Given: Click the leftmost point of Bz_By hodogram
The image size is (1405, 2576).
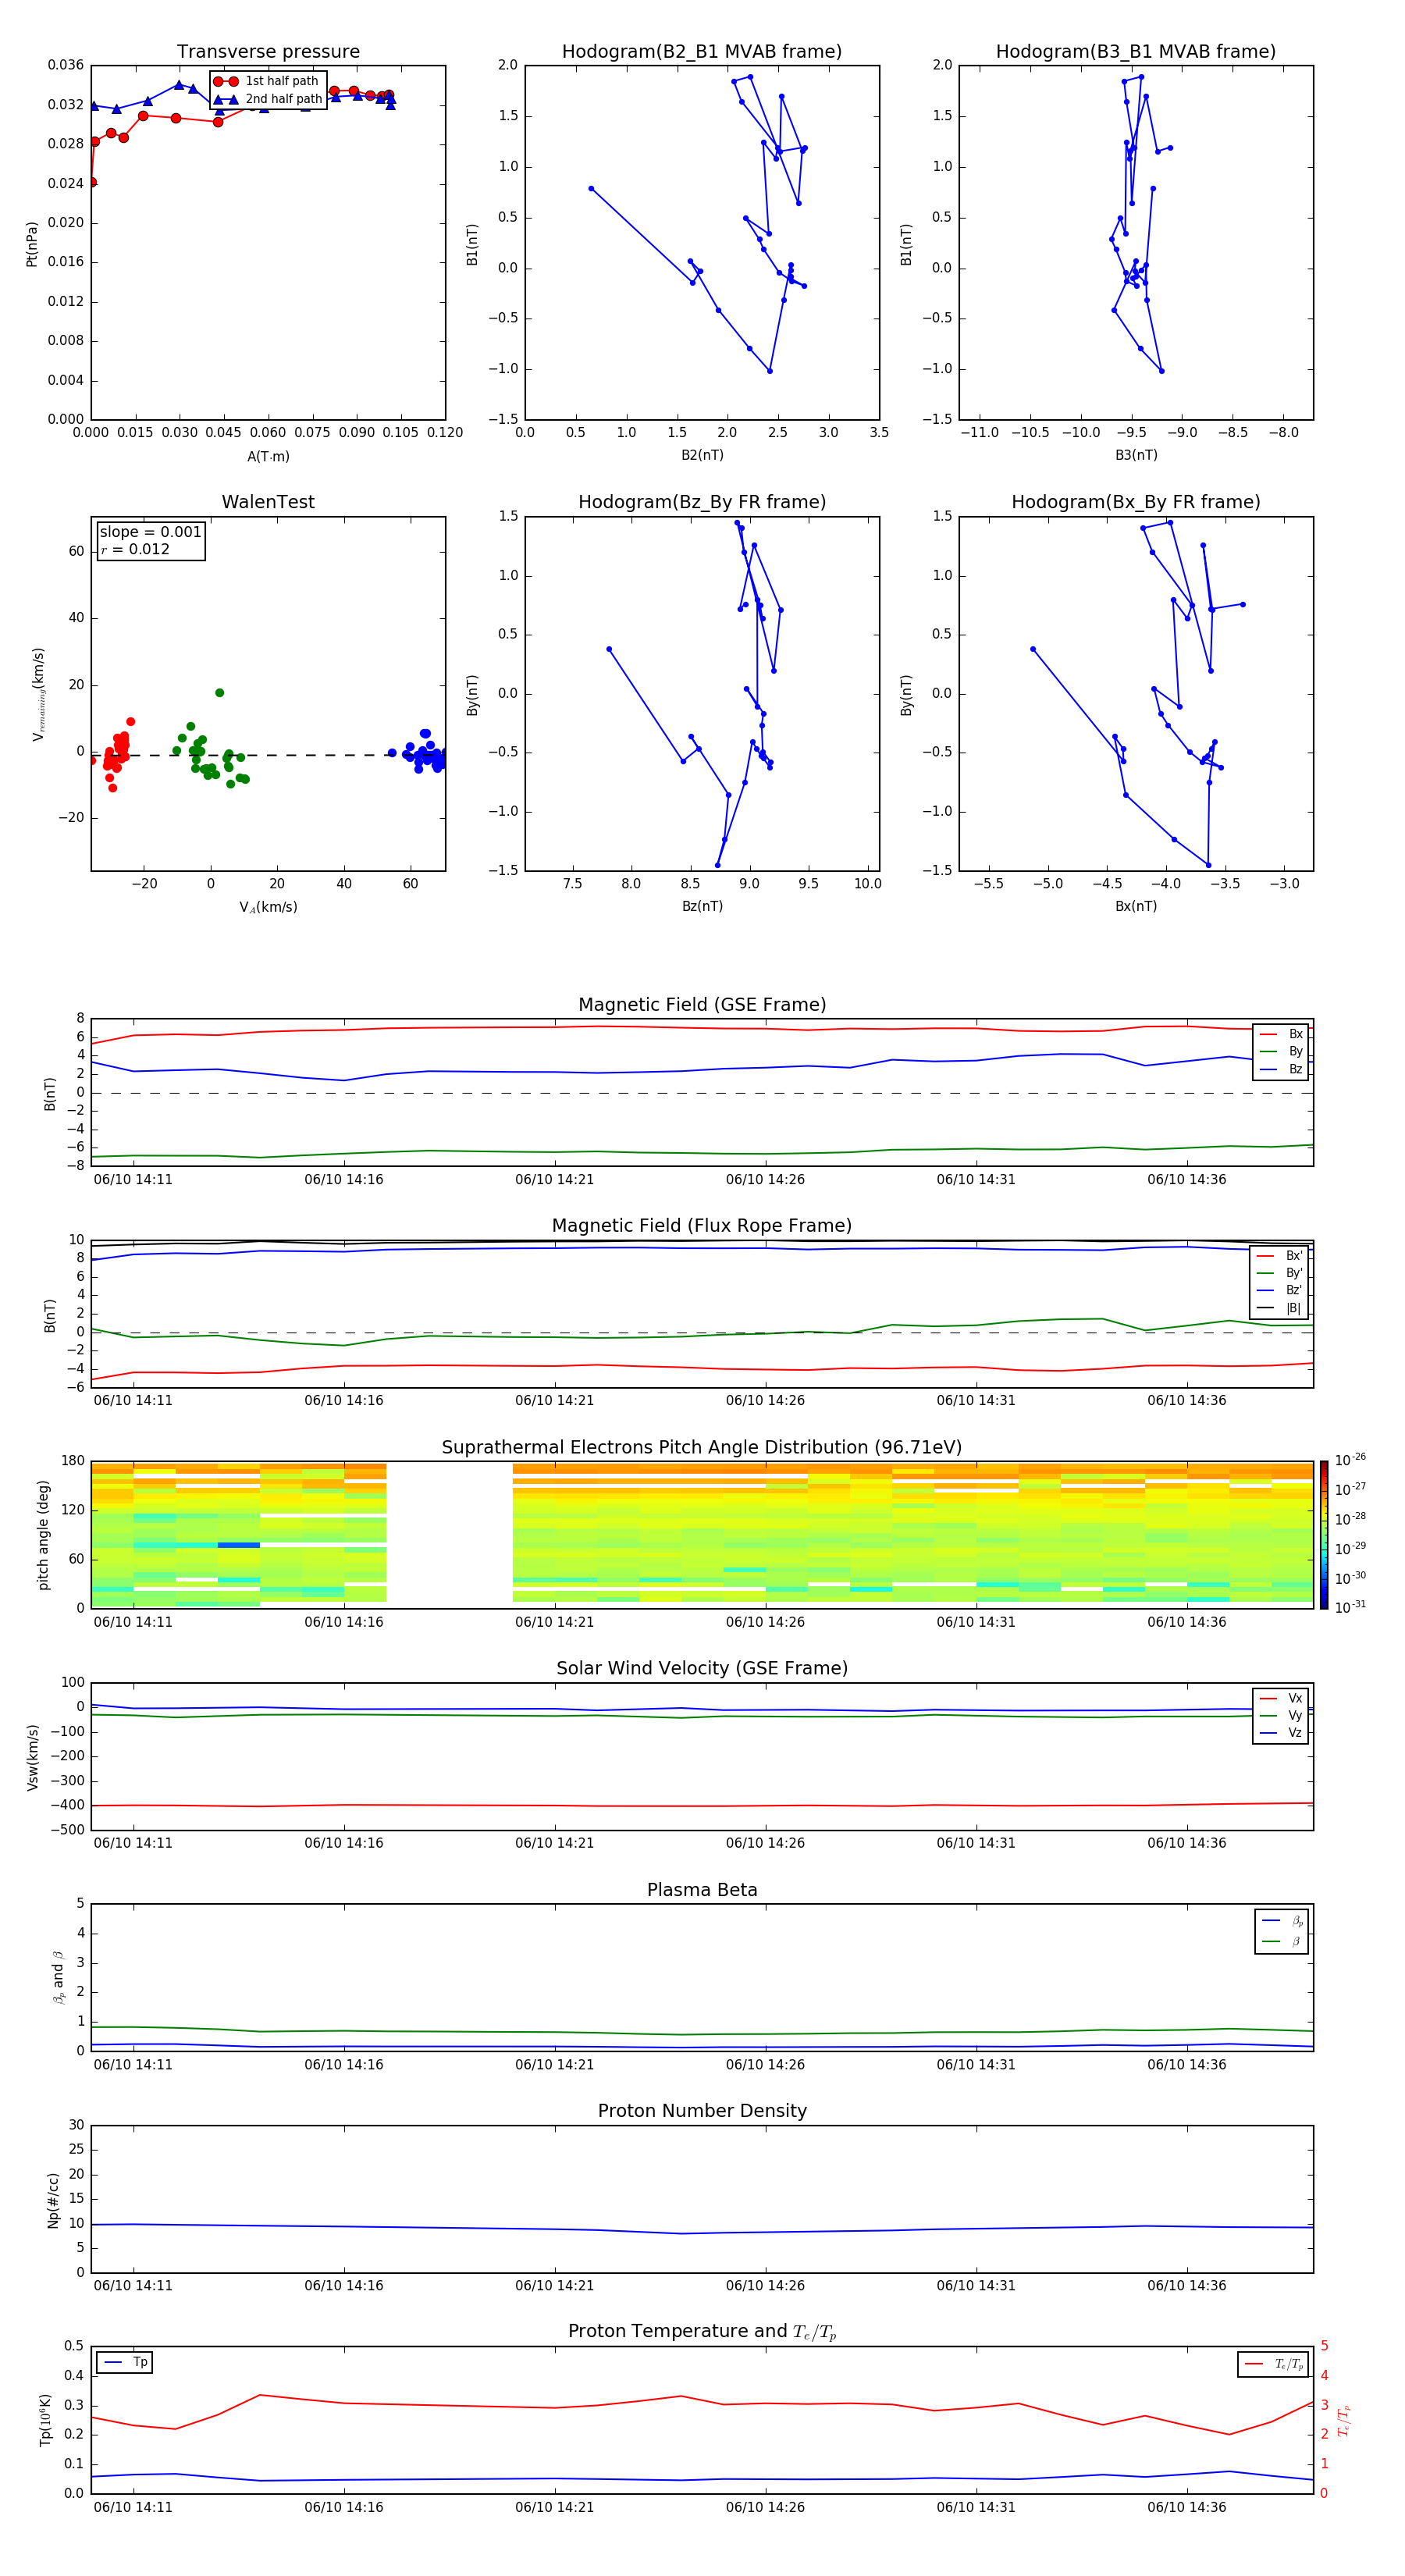Looking at the screenshot, I should coord(609,649).
